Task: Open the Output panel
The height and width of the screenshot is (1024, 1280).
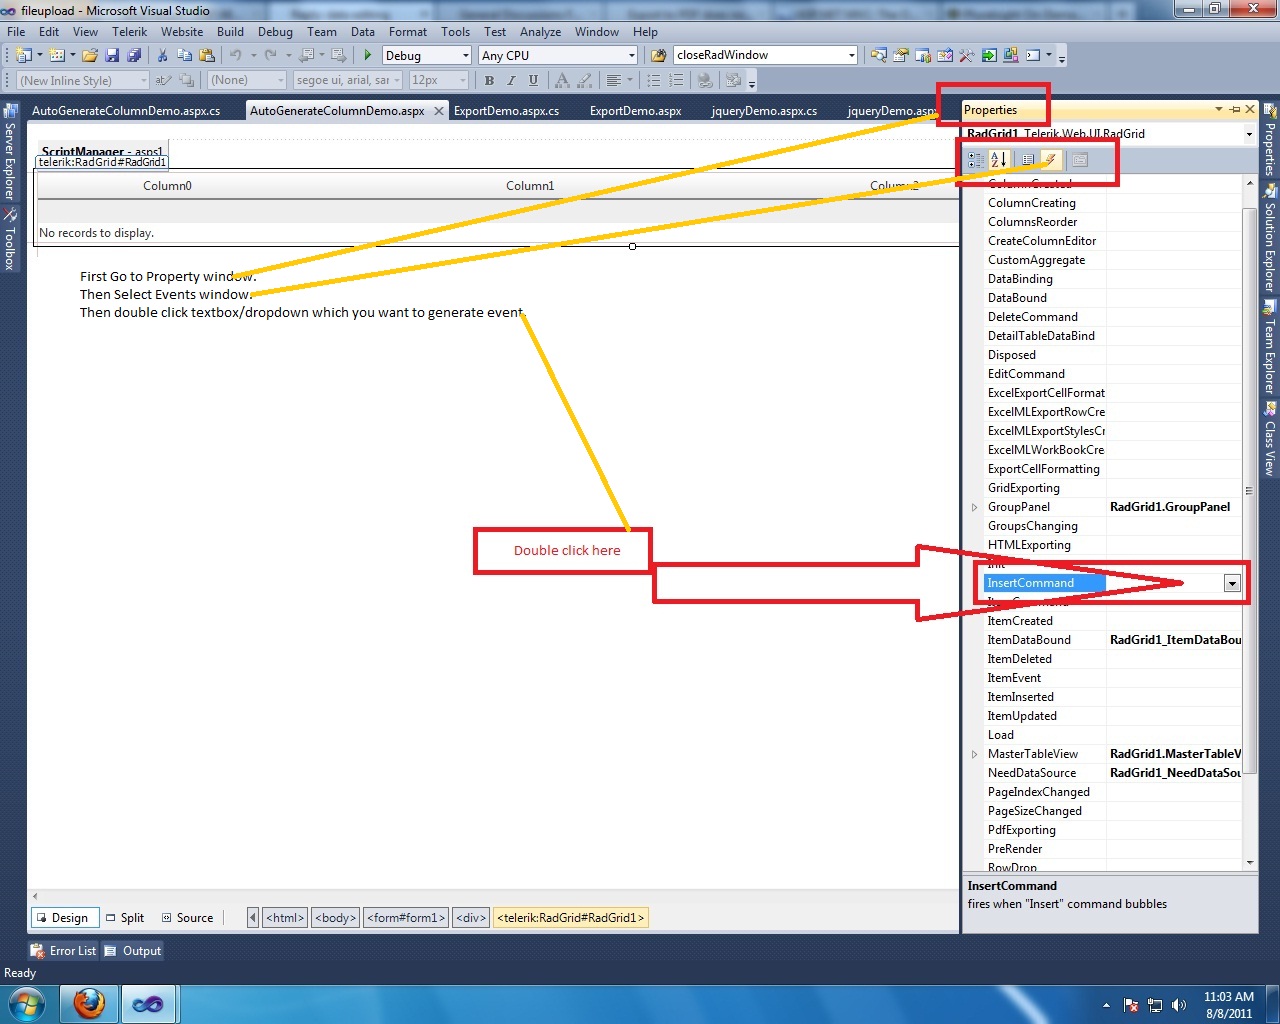Action: tap(133, 951)
